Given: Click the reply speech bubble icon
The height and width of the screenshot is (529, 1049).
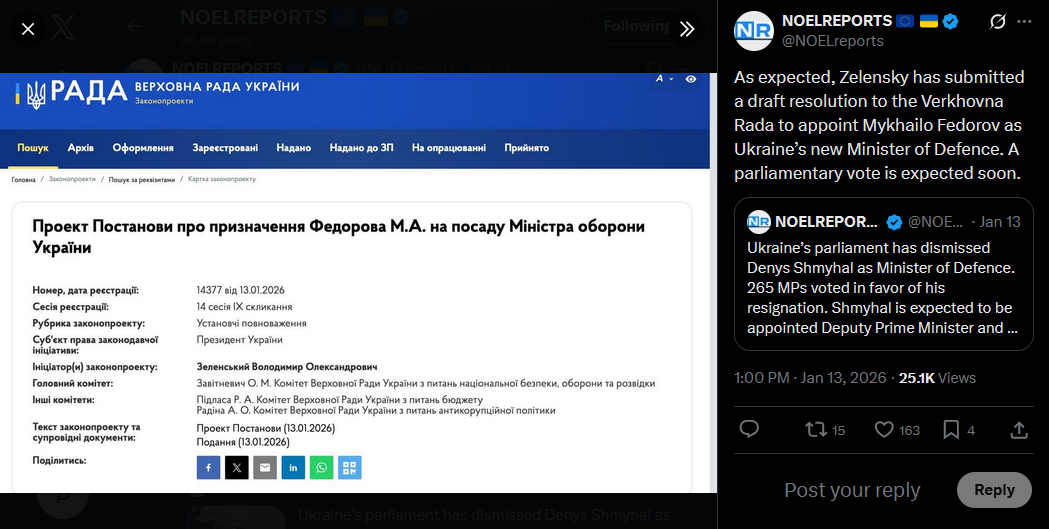Looking at the screenshot, I should 749,429.
